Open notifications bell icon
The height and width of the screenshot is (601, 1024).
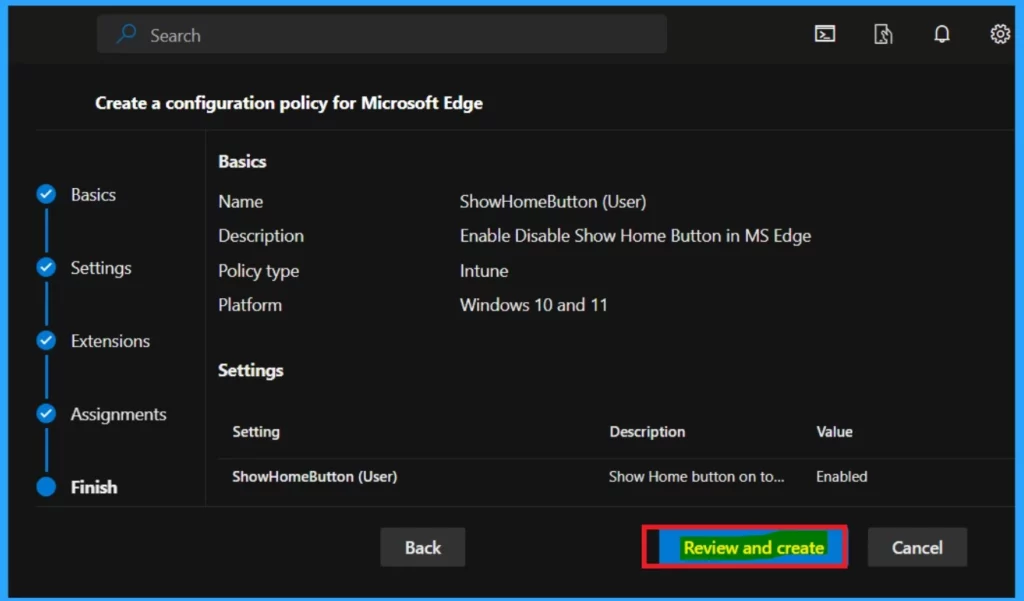coord(942,34)
